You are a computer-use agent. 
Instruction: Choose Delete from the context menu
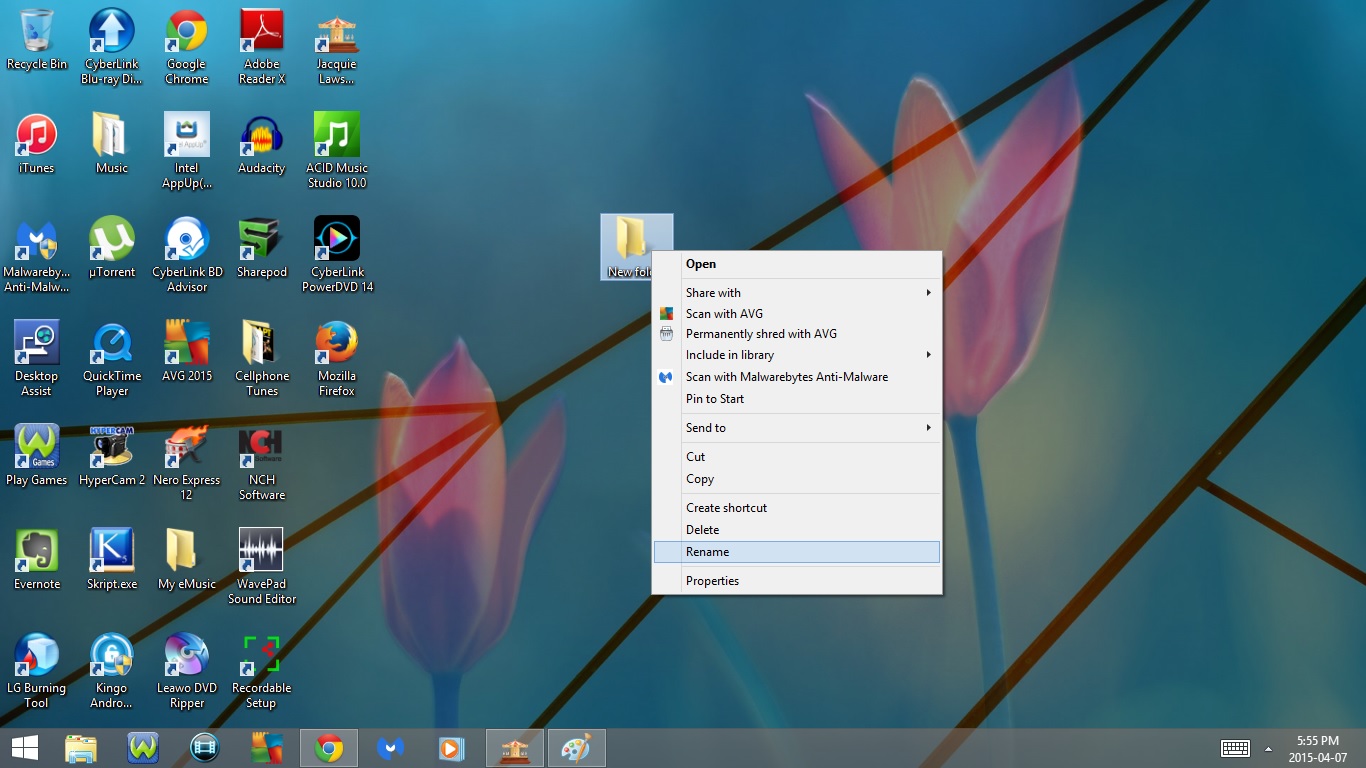[x=796, y=530]
